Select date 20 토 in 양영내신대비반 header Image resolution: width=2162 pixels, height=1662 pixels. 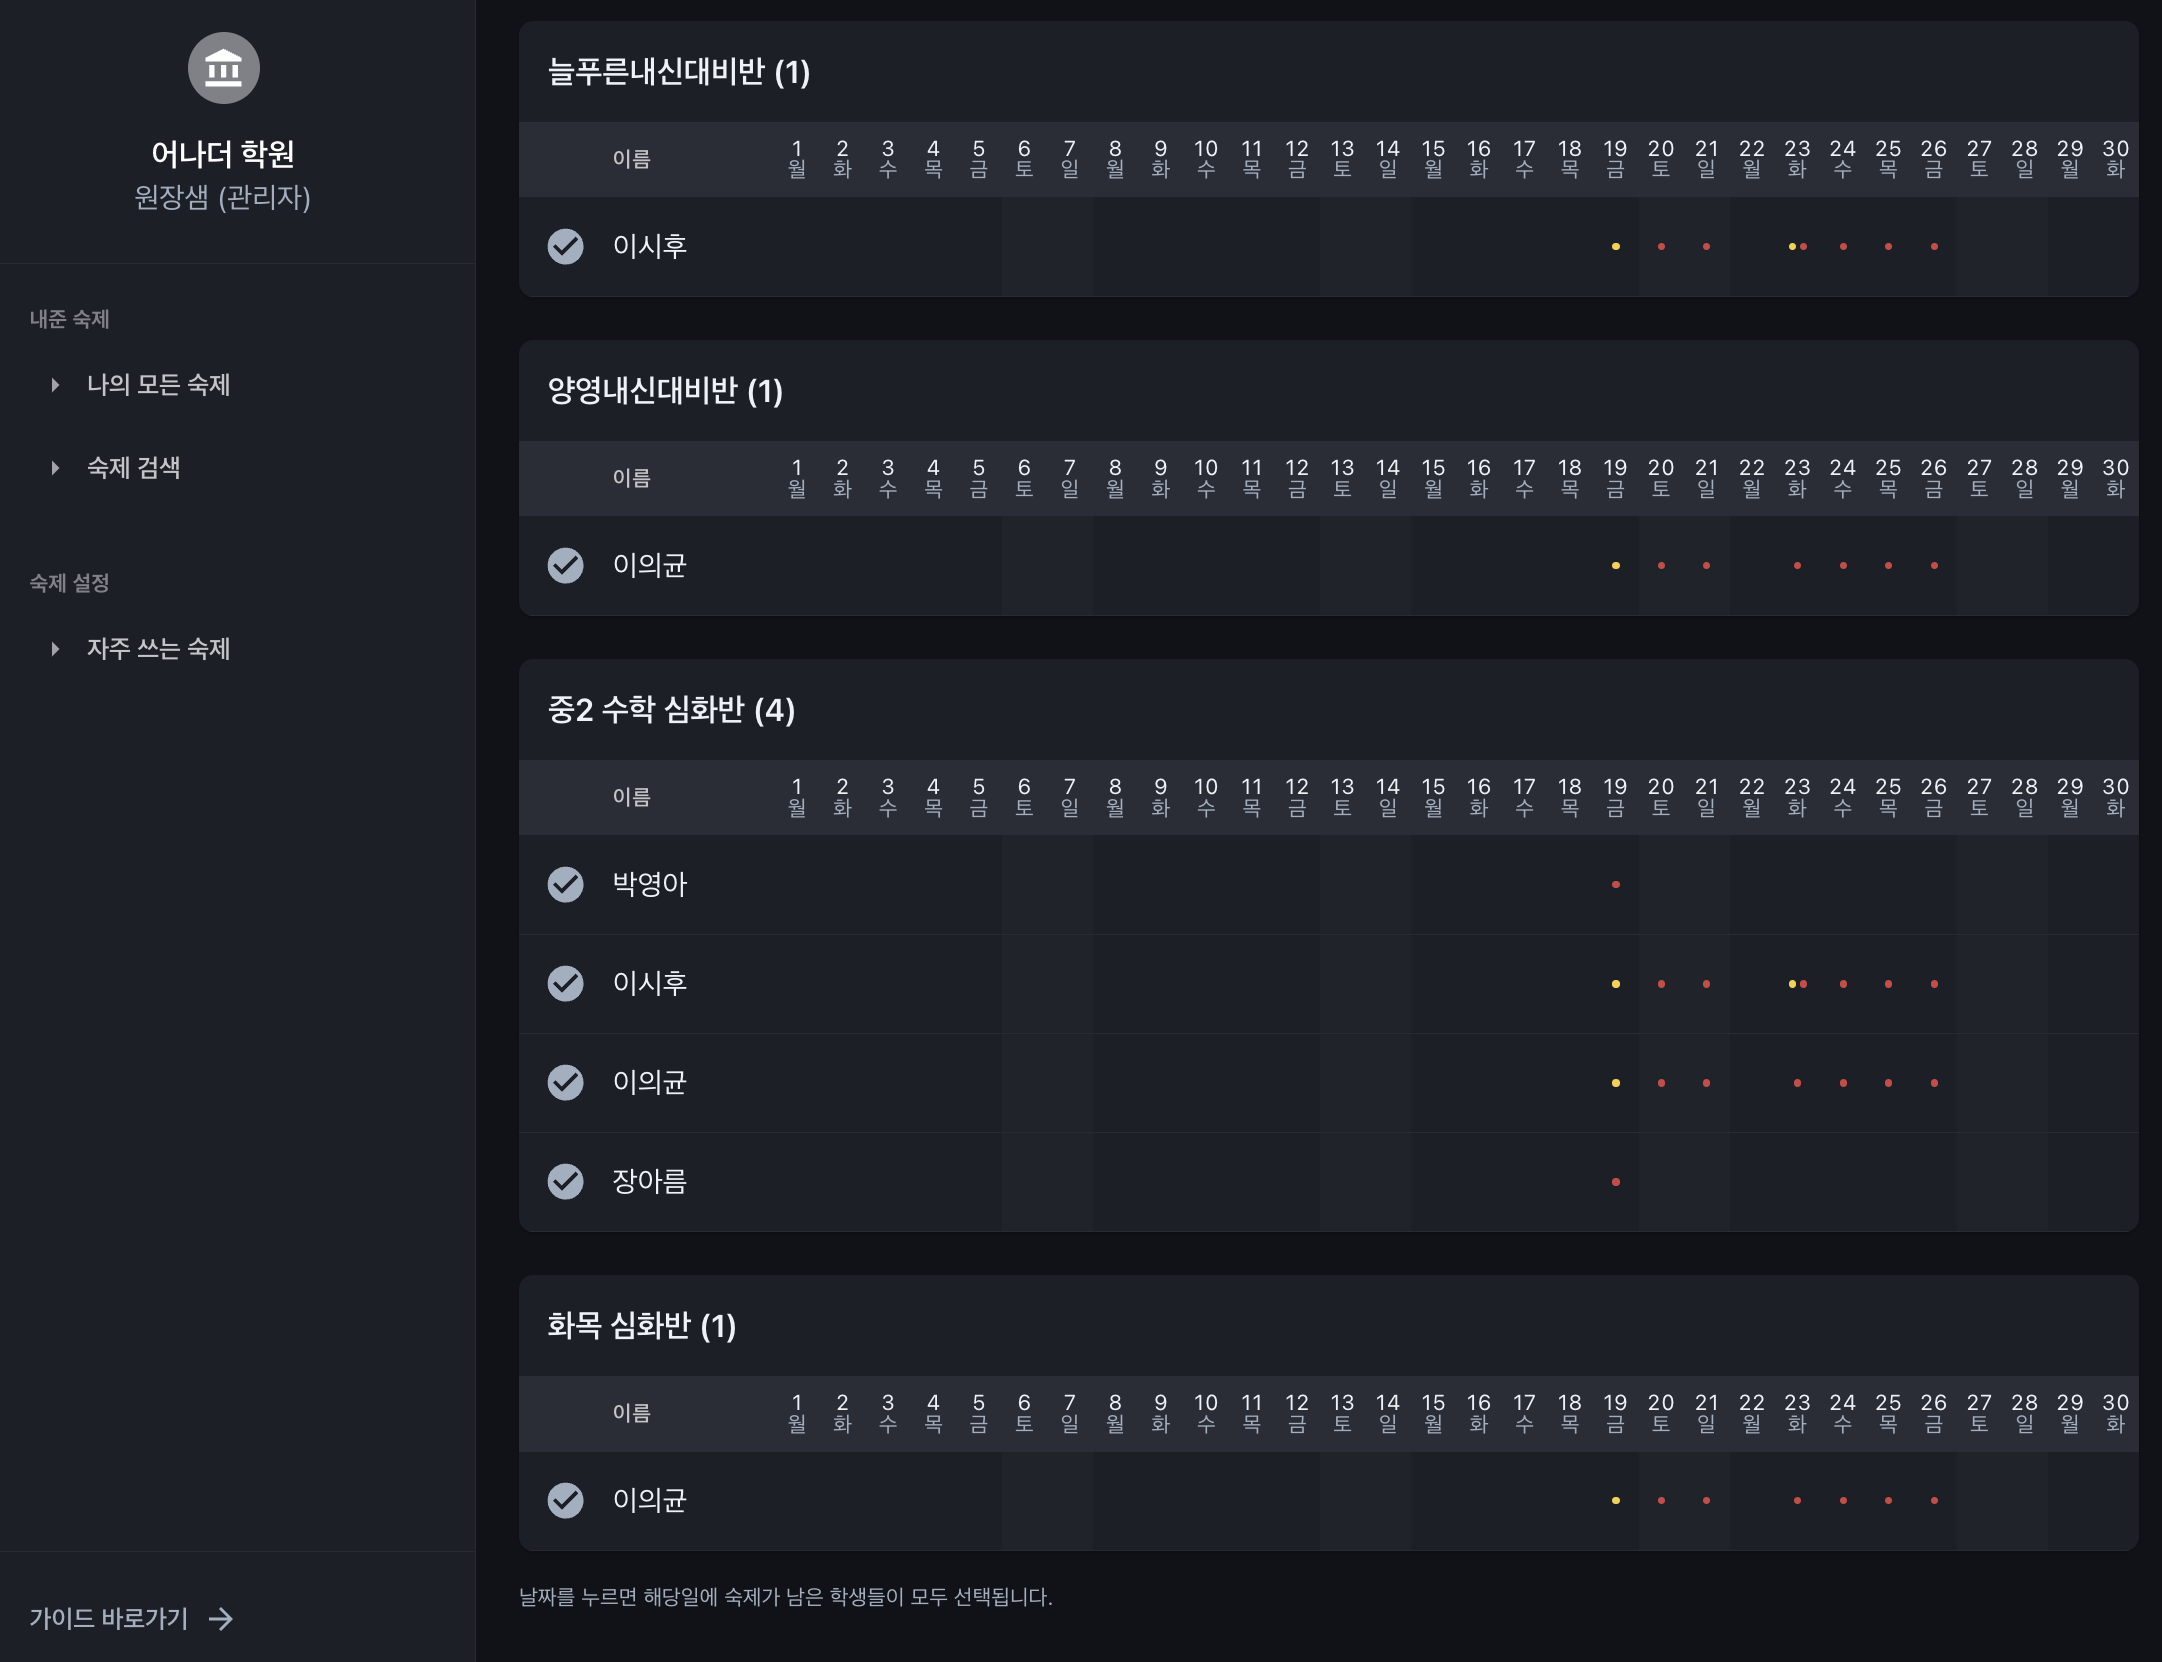tap(1661, 478)
